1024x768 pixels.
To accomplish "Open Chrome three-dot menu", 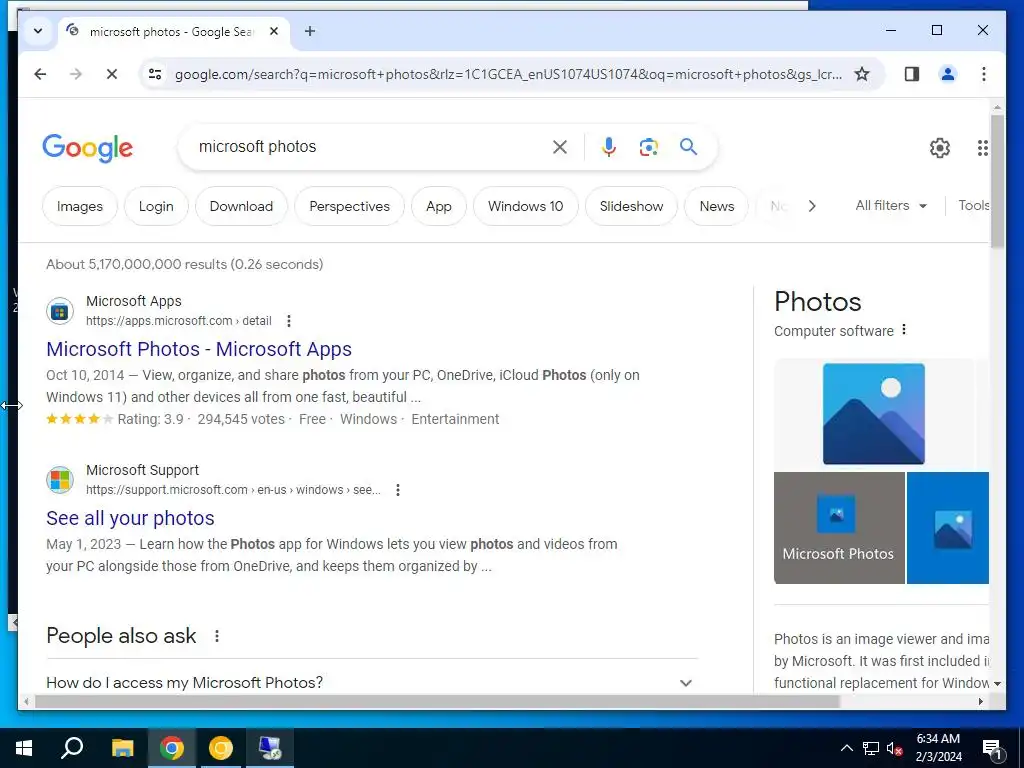I will tap(984, 74).
